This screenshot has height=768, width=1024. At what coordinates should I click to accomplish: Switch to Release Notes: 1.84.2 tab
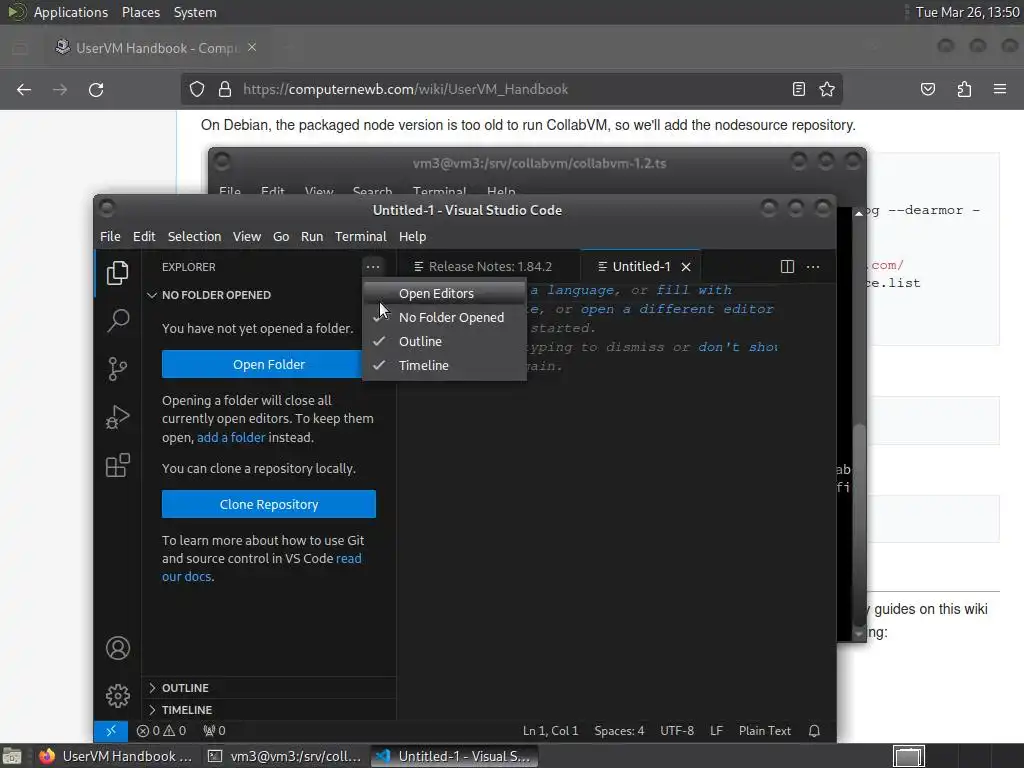click(488, 266)
